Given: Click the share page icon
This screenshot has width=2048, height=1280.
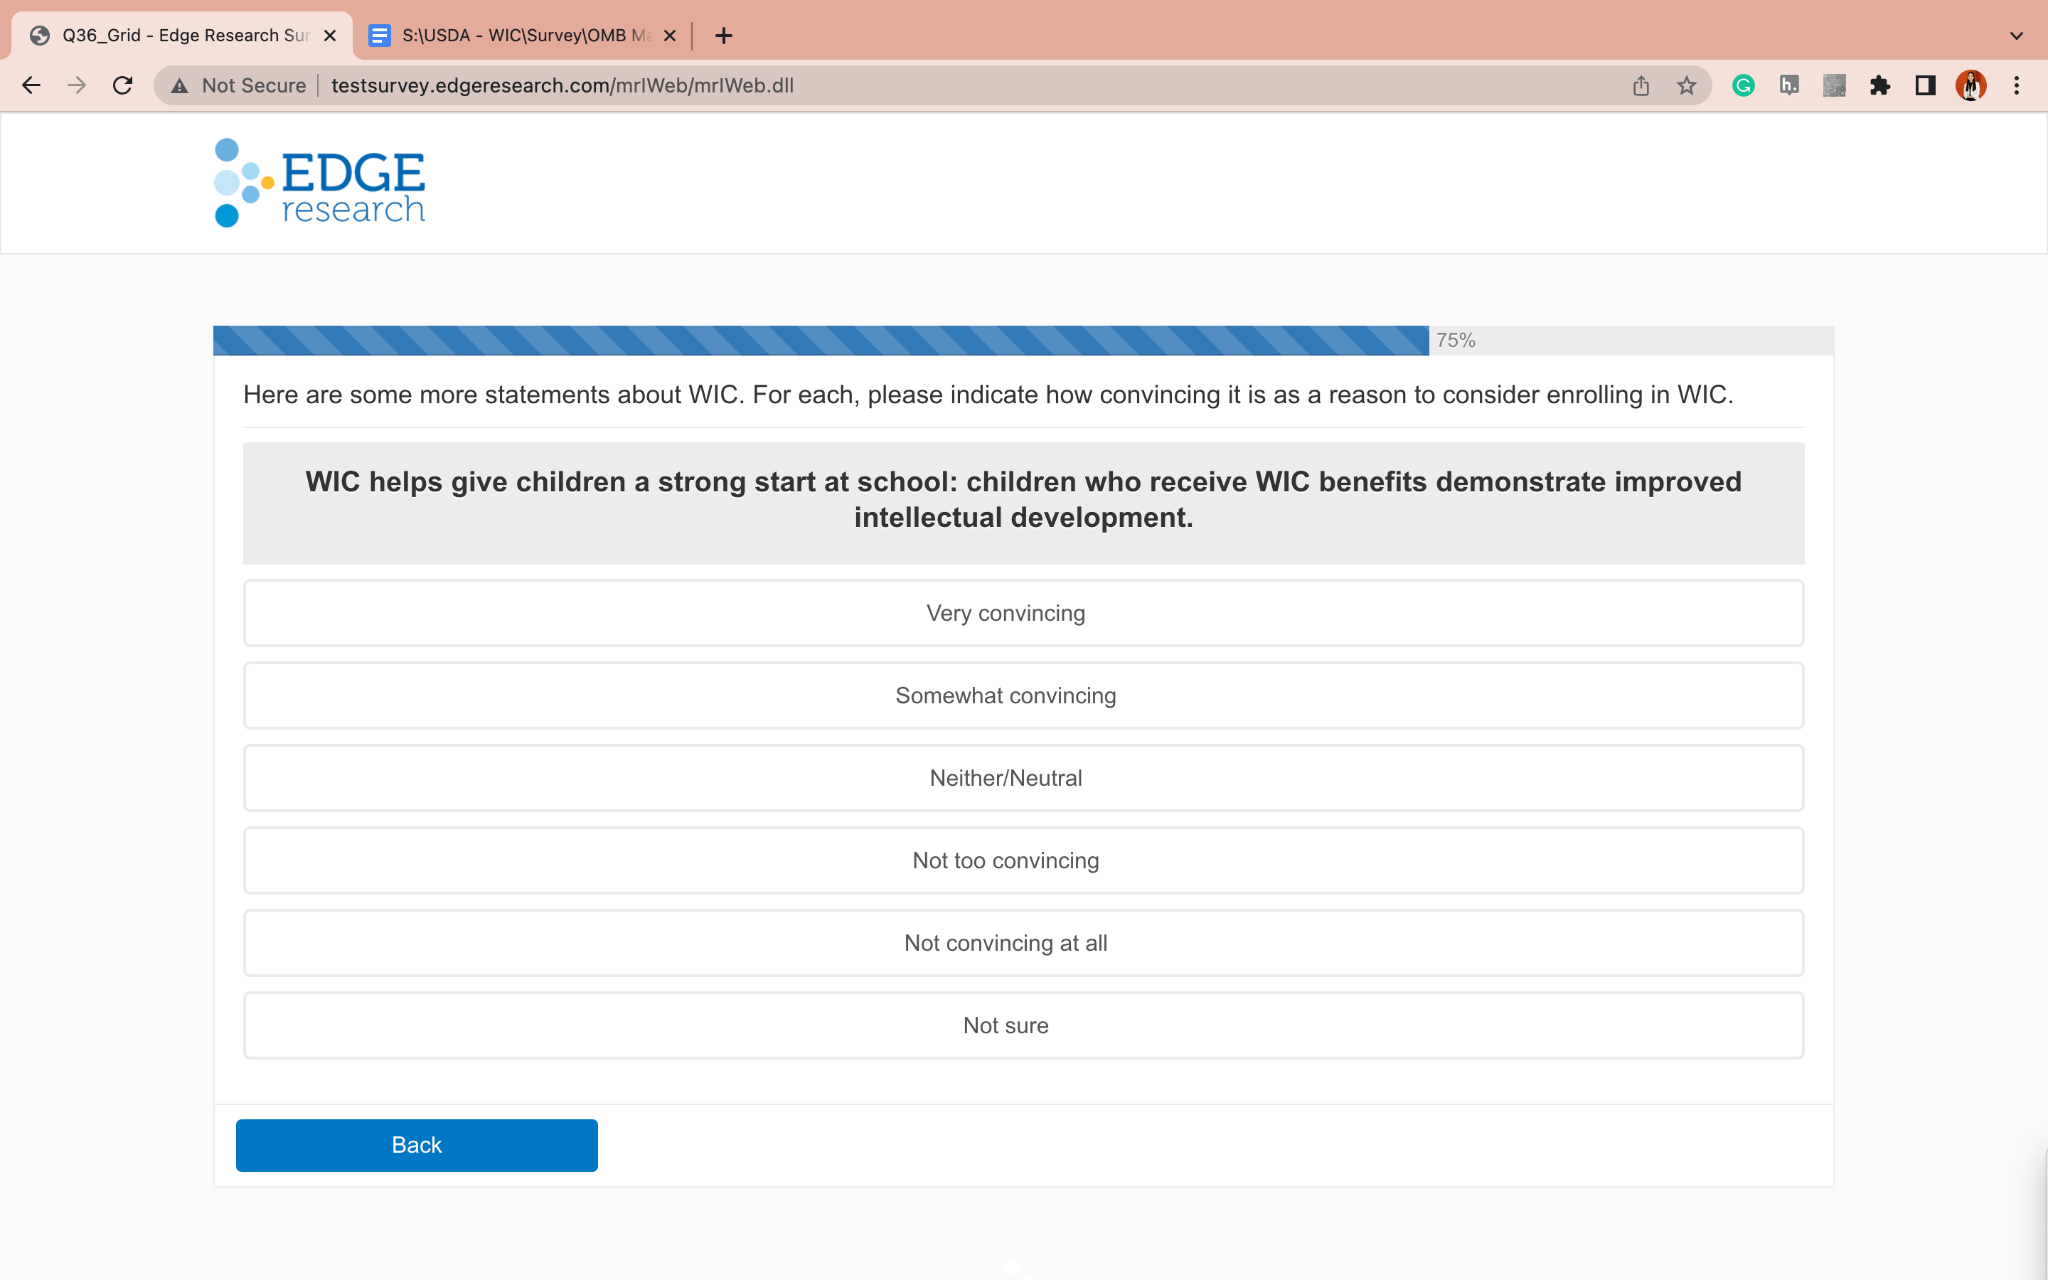Looking at the screenshot, I should [1641, 86].
